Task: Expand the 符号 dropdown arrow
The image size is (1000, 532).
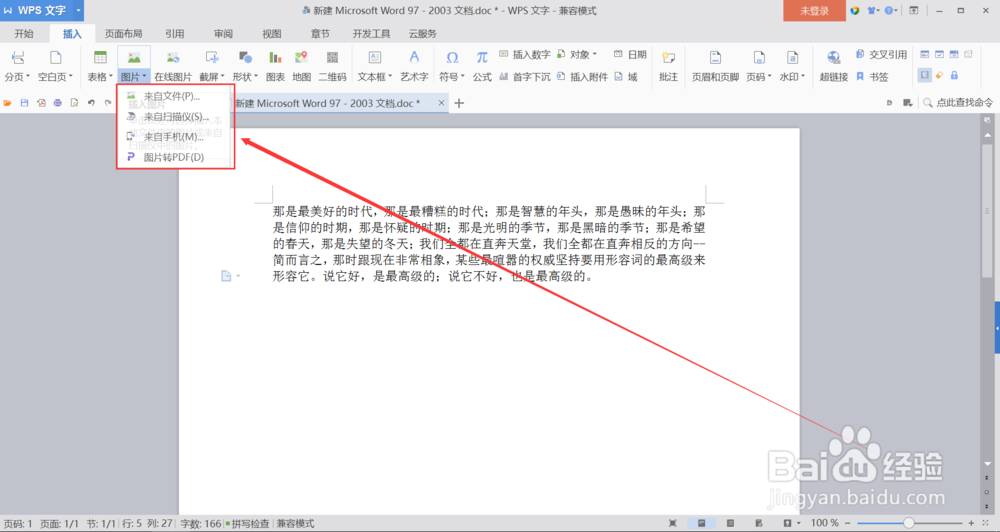Action: [x=462, y=77]
